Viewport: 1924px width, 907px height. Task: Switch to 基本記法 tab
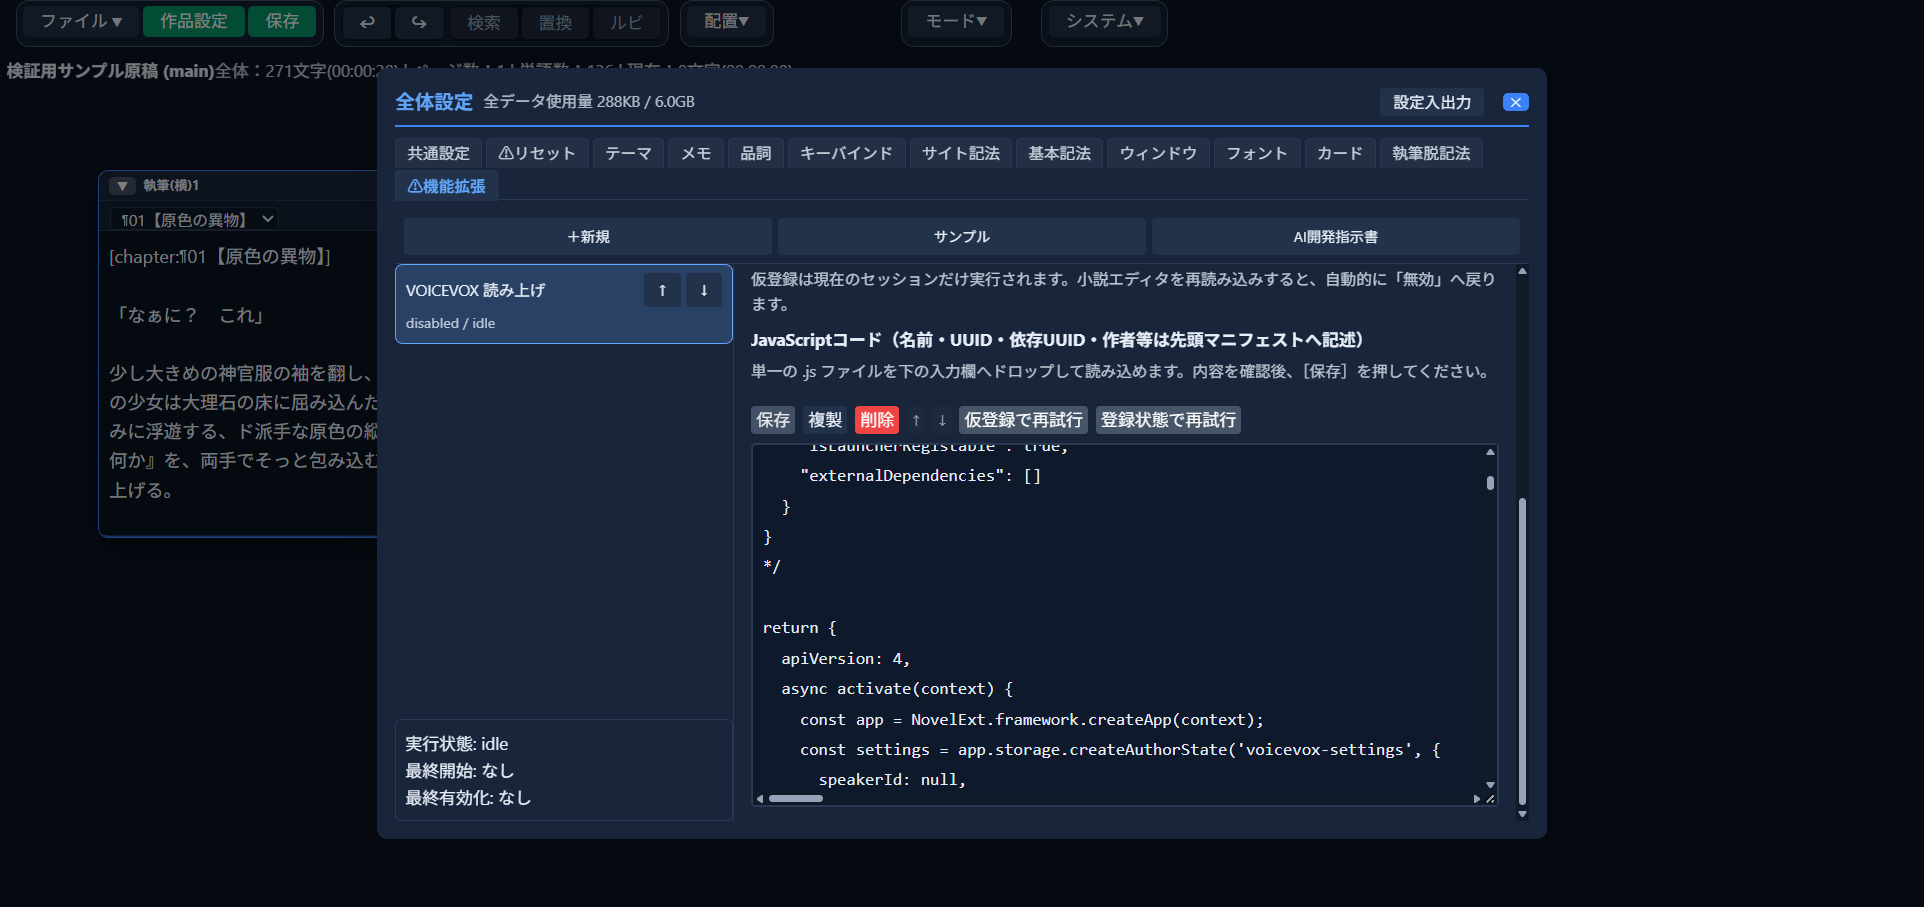[1060, 153]
